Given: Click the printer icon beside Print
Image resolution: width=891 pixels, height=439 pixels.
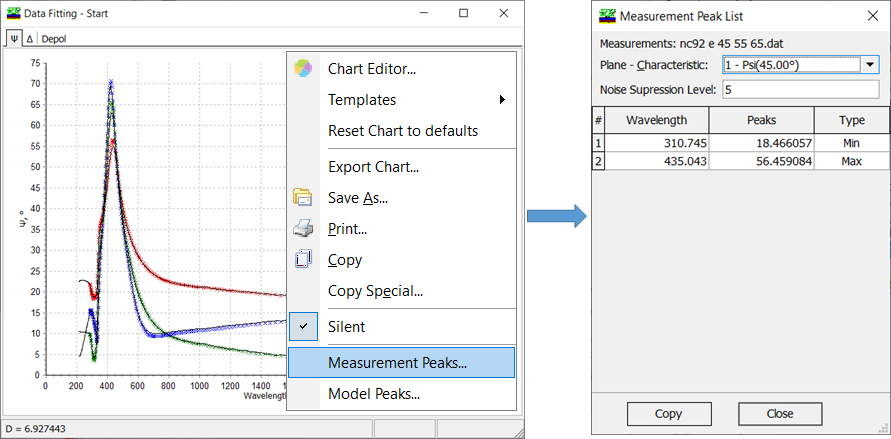Looking at the screenshot, I should tap(303, 229).
